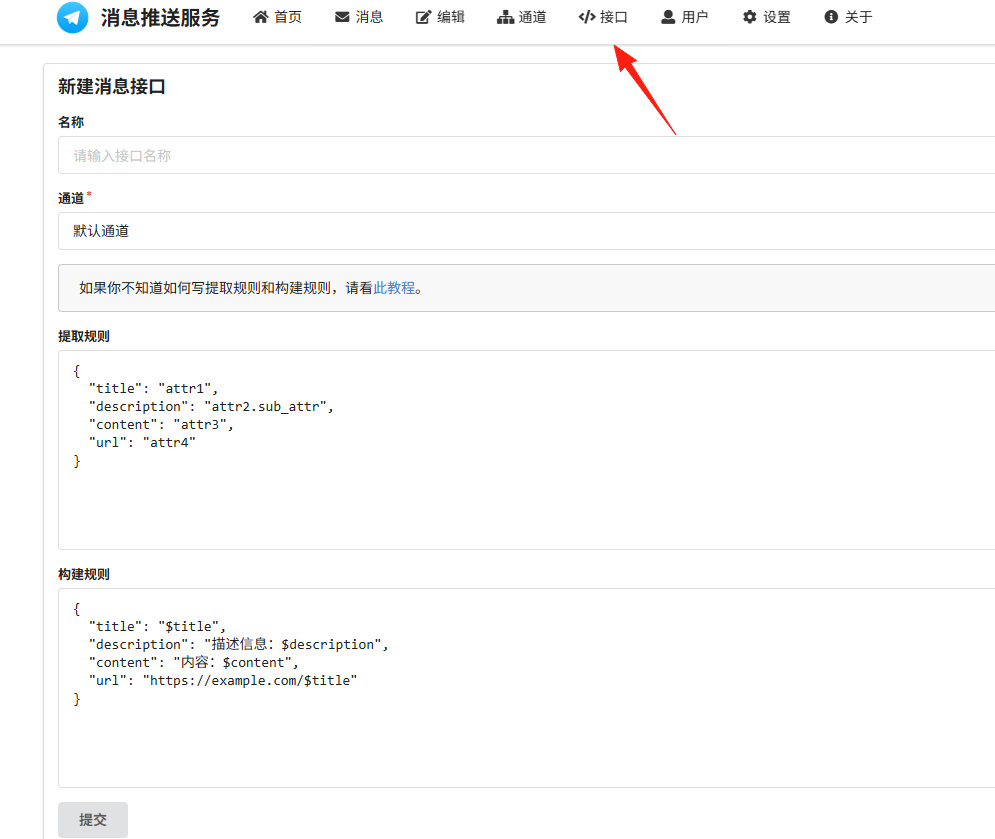Click inside the 构建规则 text area
Viewport: 995px width, 839px height.
point(526,688)
